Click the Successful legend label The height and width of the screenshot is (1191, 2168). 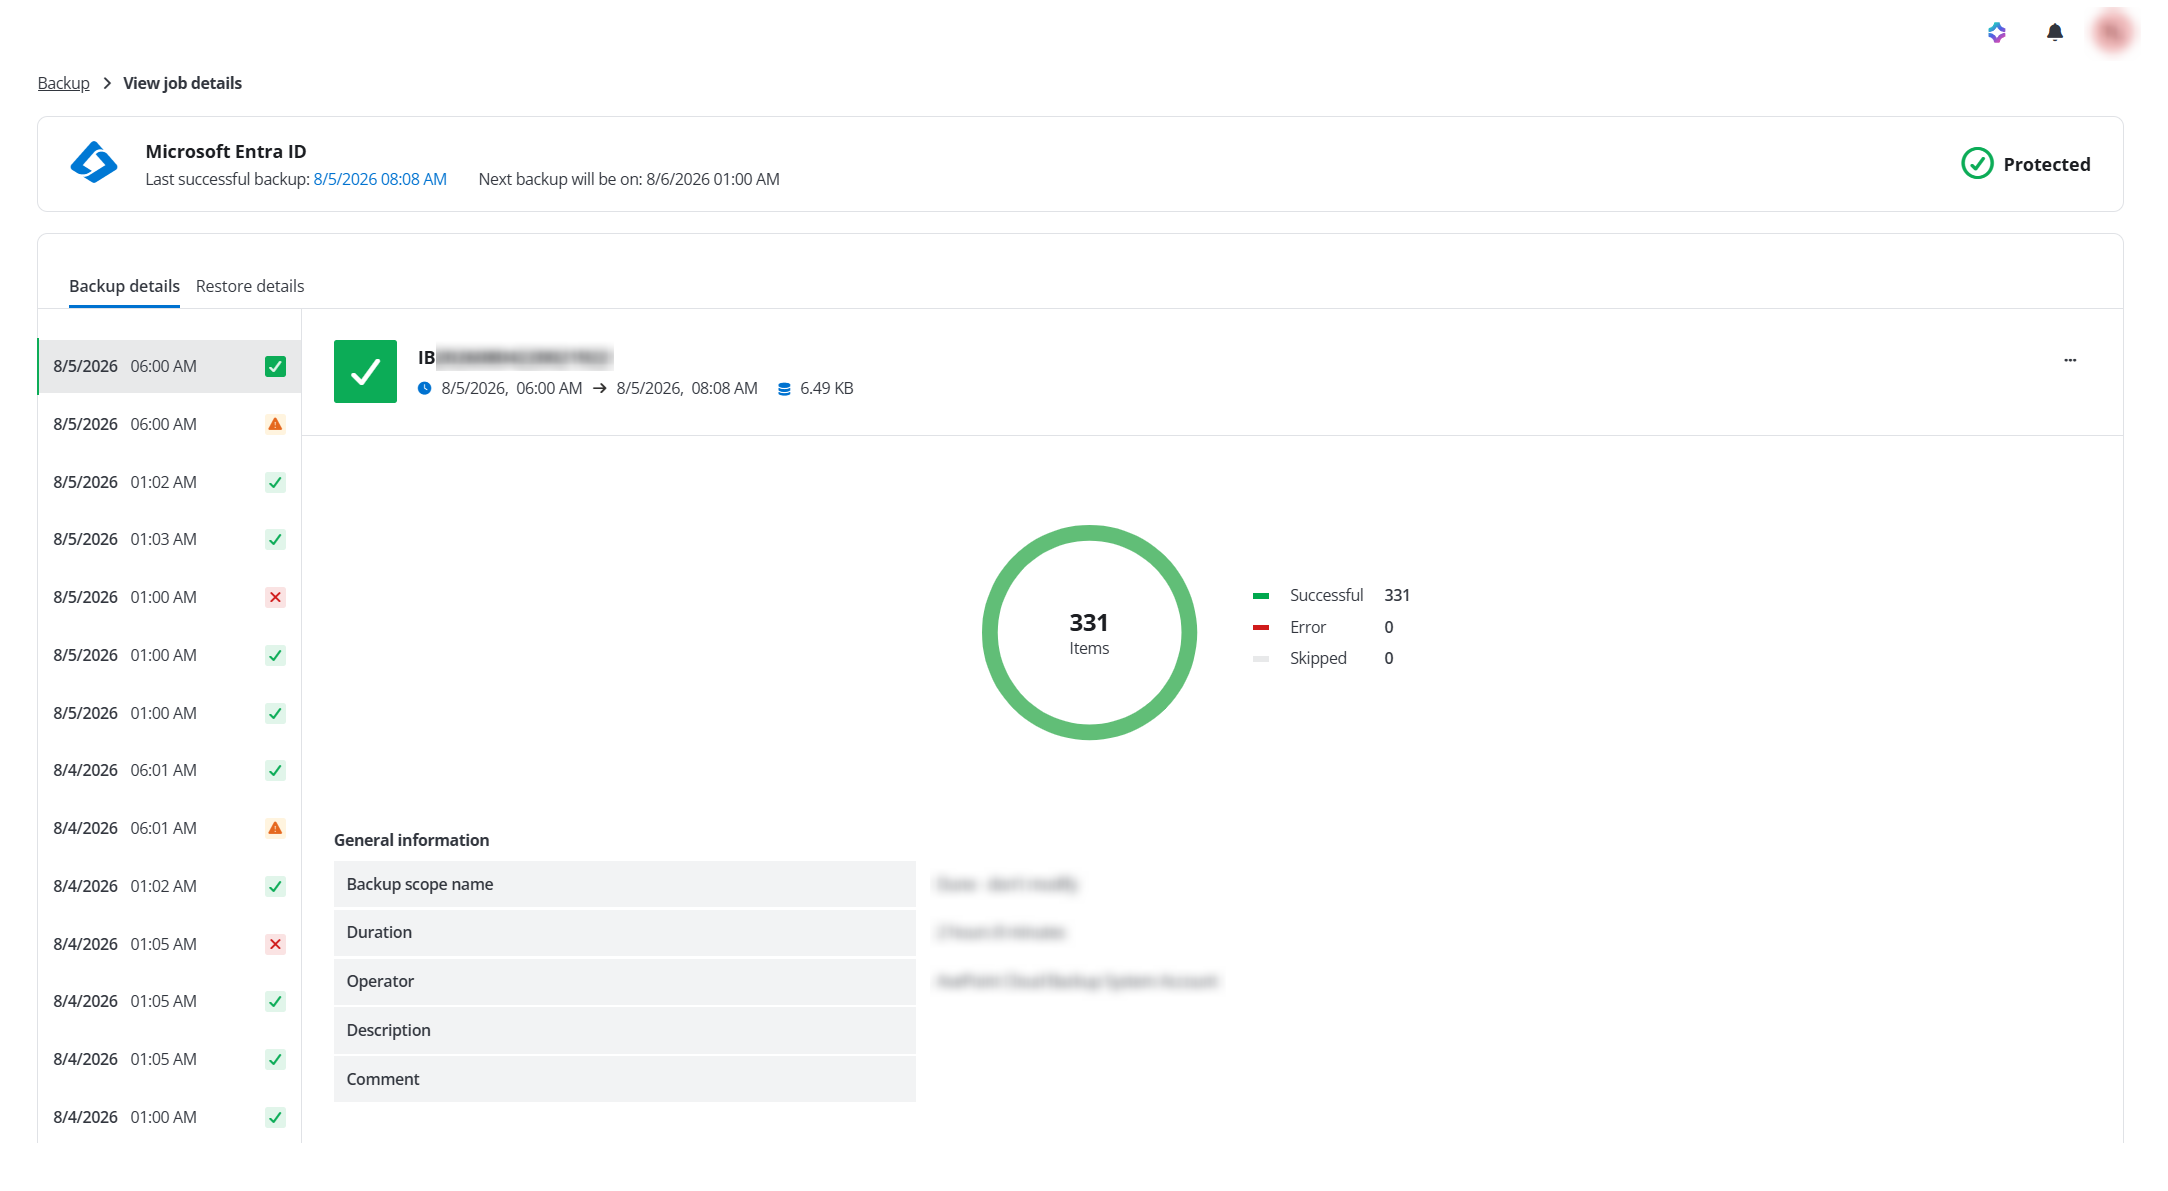tap(1326, 596)
